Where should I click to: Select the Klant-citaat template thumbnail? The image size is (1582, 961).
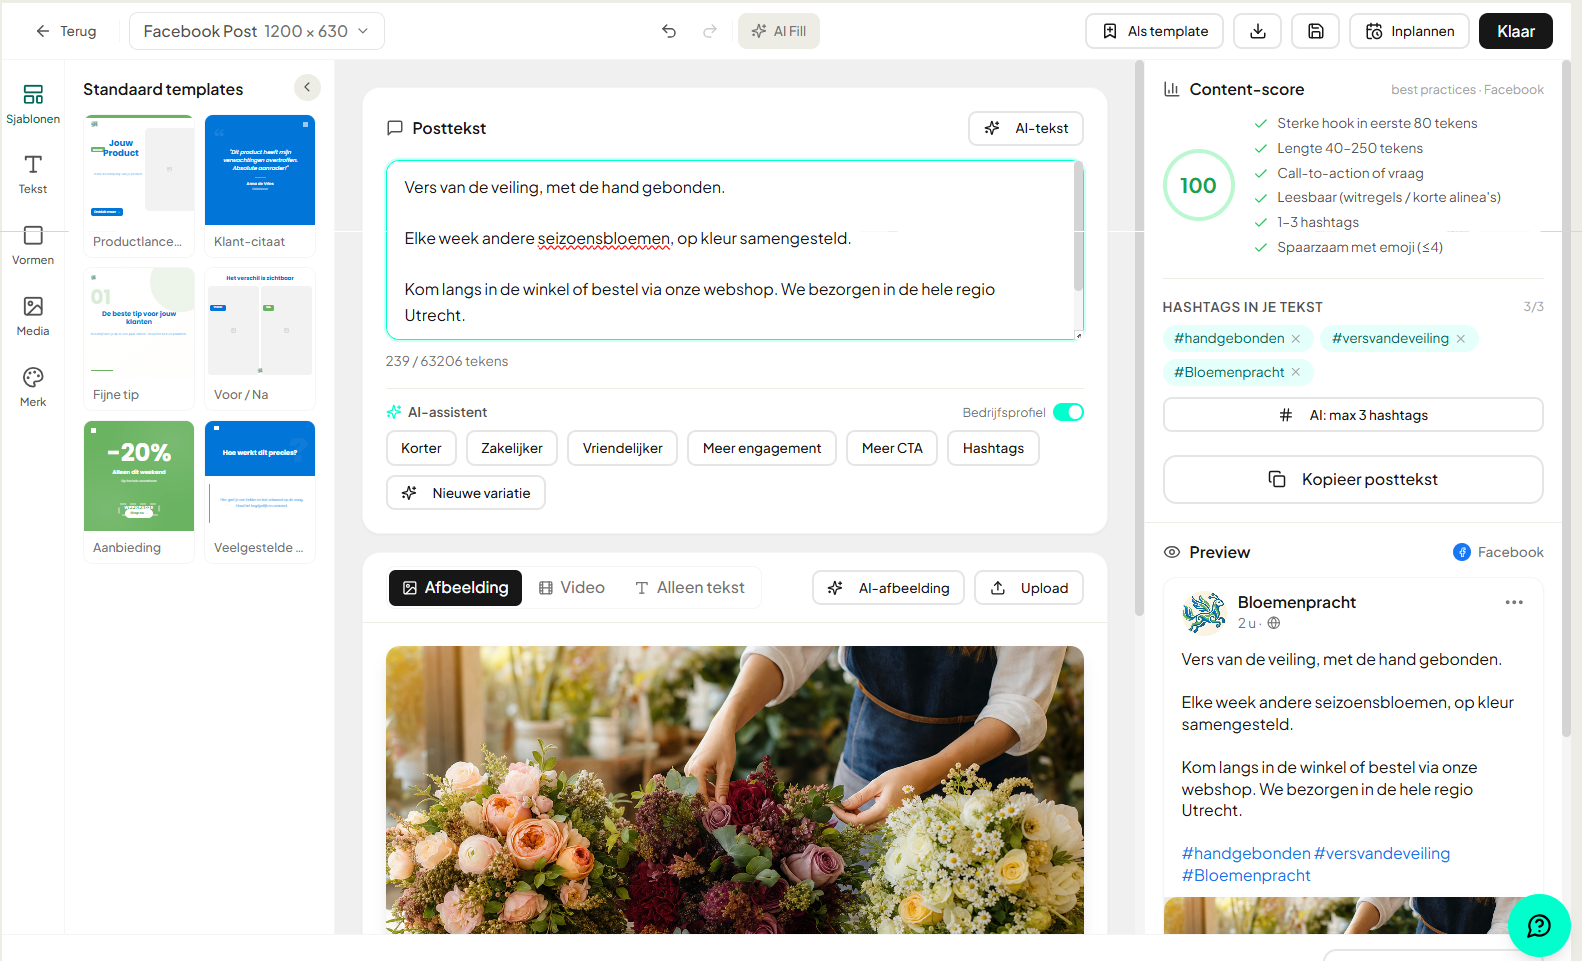coord(260,185)
